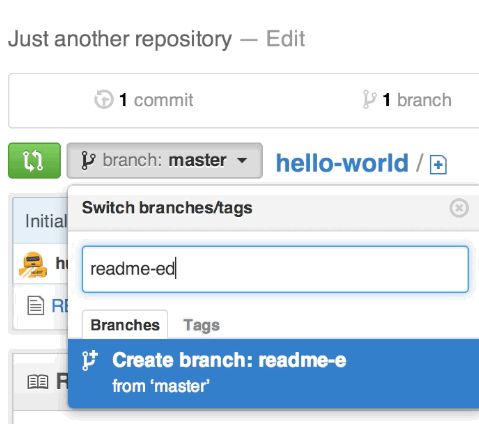Click the README file document icon
Screen dimensions: 479x424
pyautogui.click(x=36, y=305)
